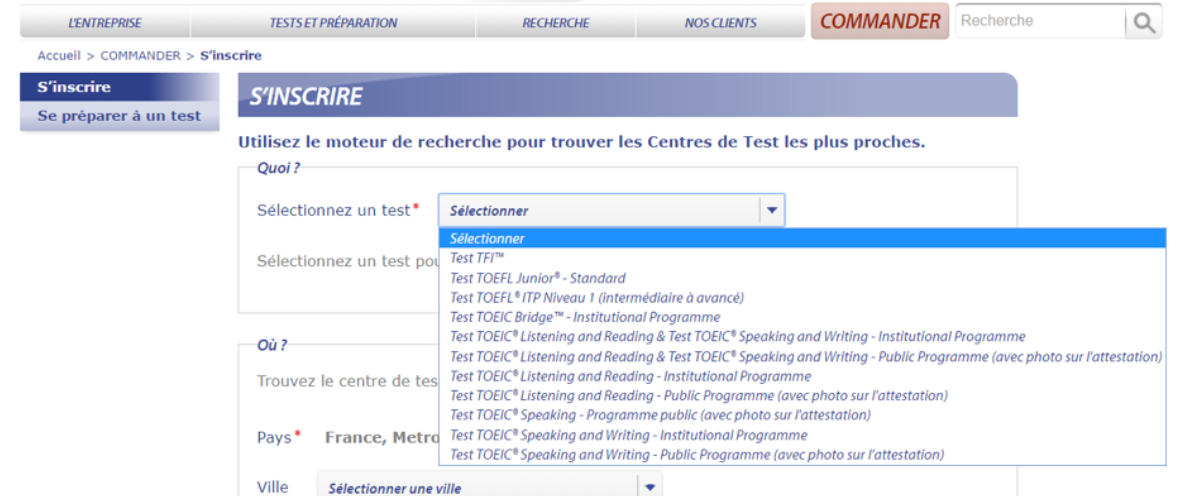Screen dimensions: 1190x496
Task: Select TOEIC Speaking and Writing Public Programme
Action: click(x=697, y=455)
